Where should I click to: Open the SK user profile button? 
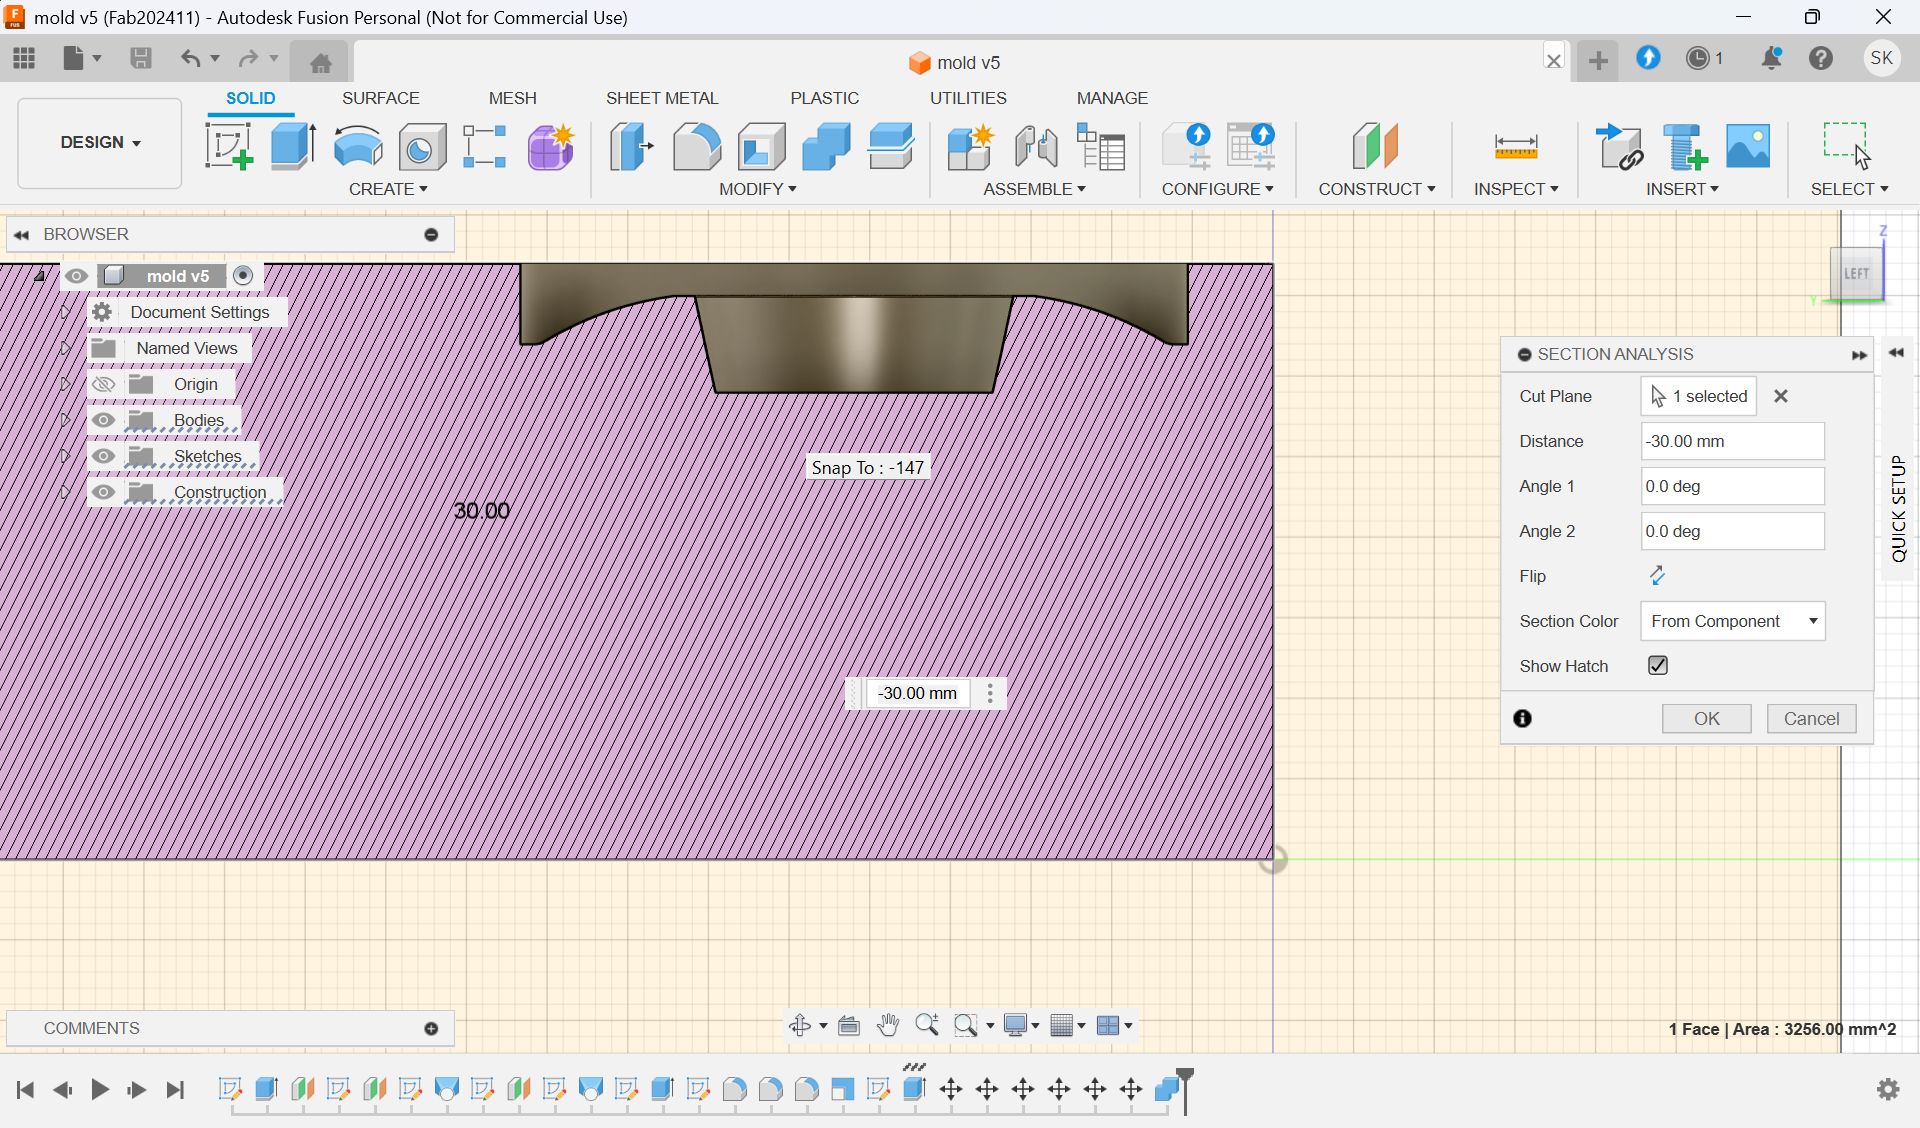[x=1881, y=58]
